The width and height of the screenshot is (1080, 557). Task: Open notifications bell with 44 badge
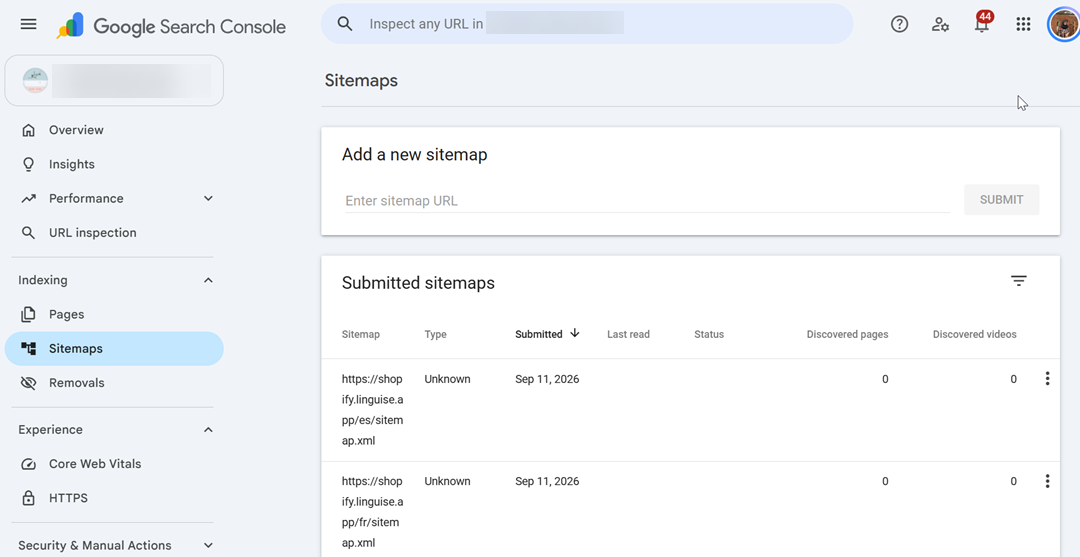(x=982, y=22)
